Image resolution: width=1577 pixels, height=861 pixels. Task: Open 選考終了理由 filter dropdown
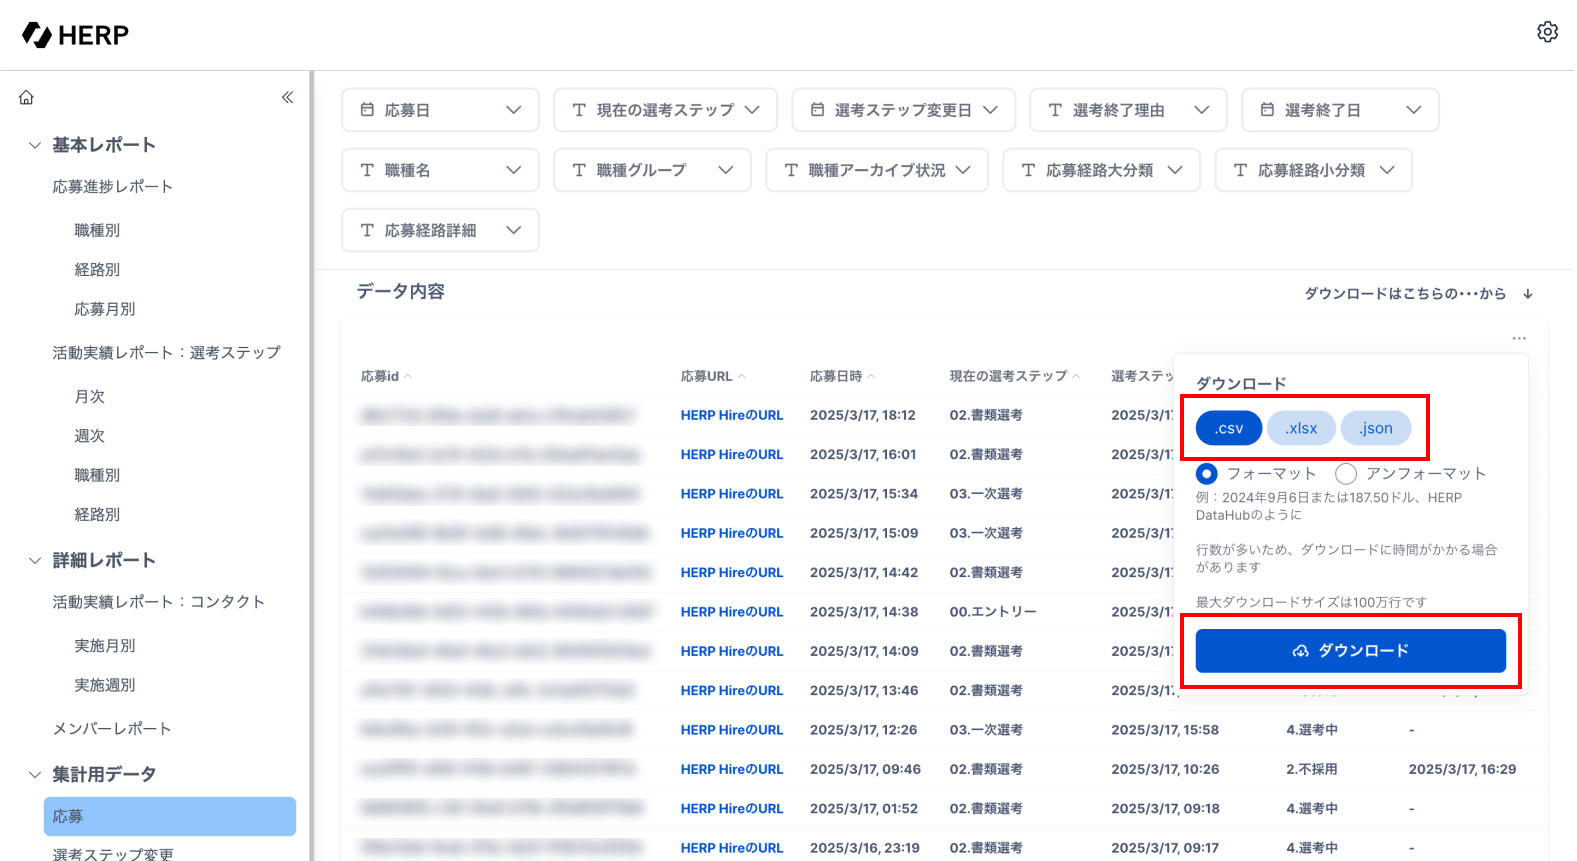tap(1128, 110)
